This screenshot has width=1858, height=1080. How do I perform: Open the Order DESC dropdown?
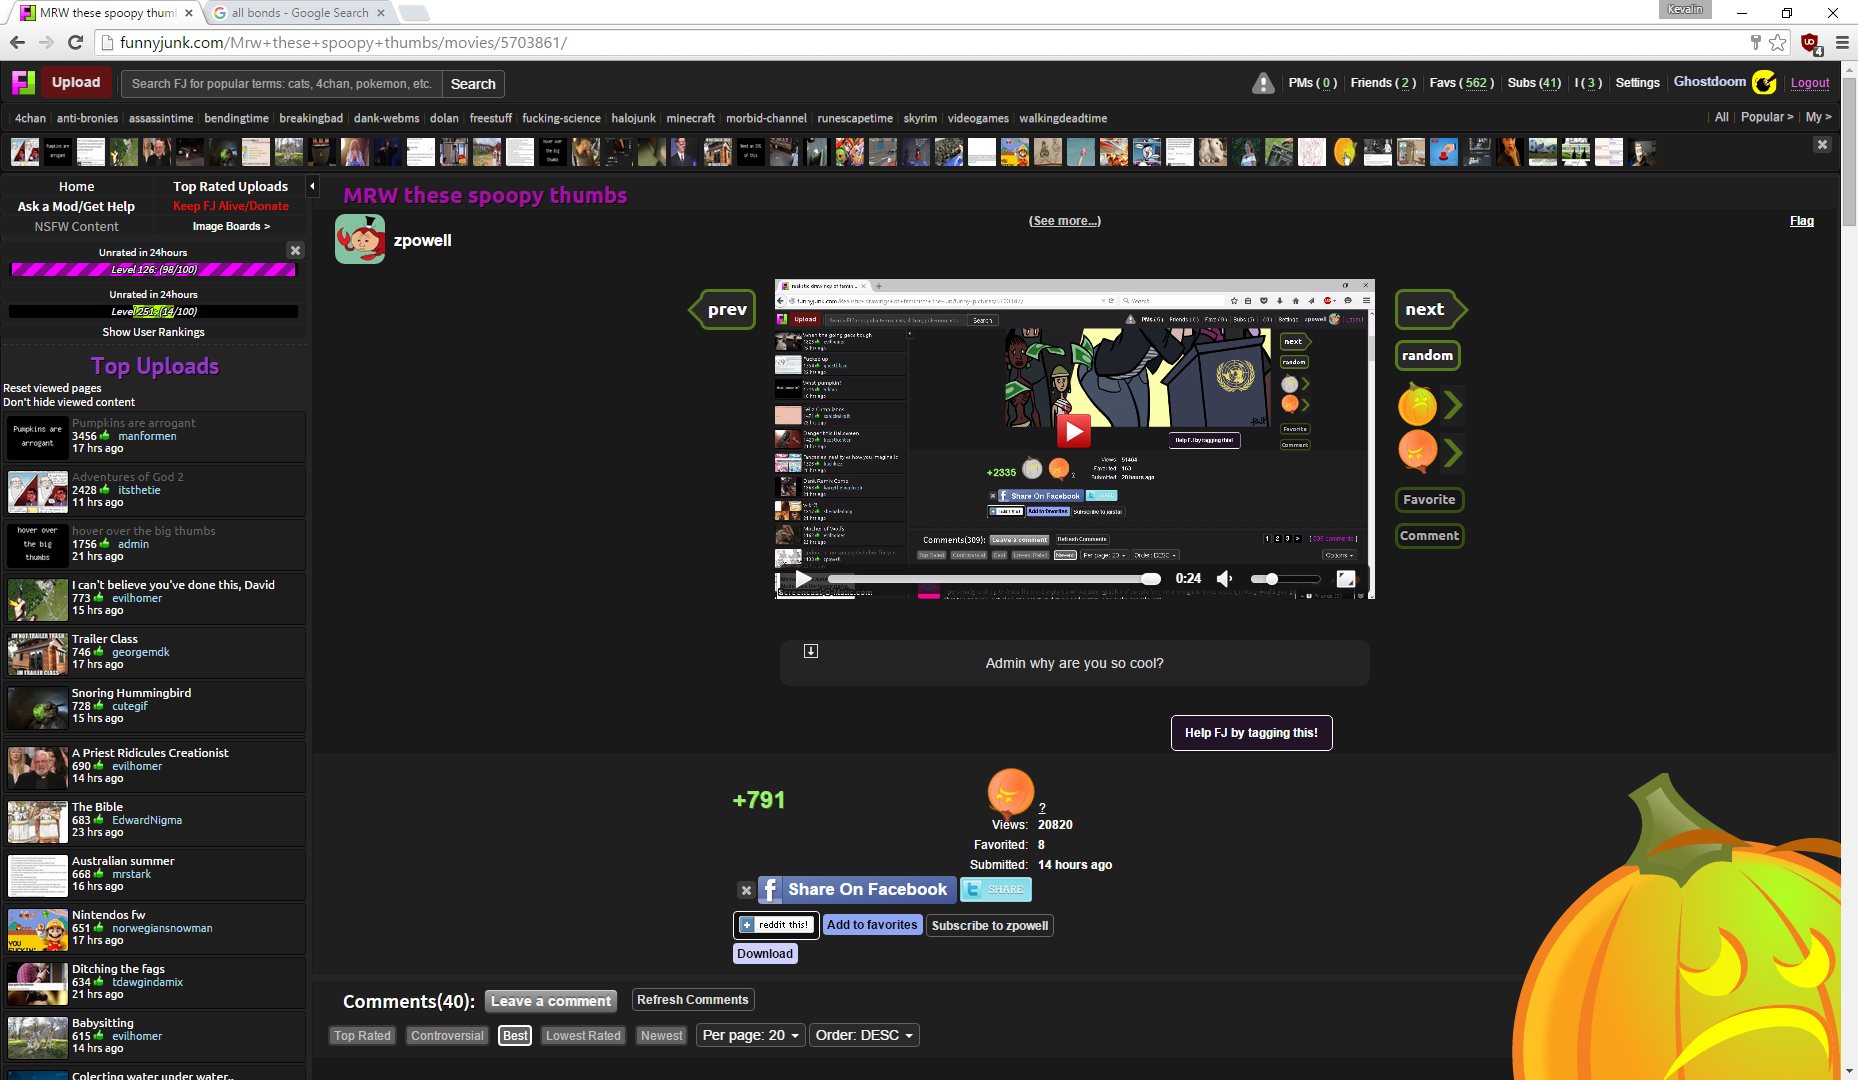(x=864, y=1036)
